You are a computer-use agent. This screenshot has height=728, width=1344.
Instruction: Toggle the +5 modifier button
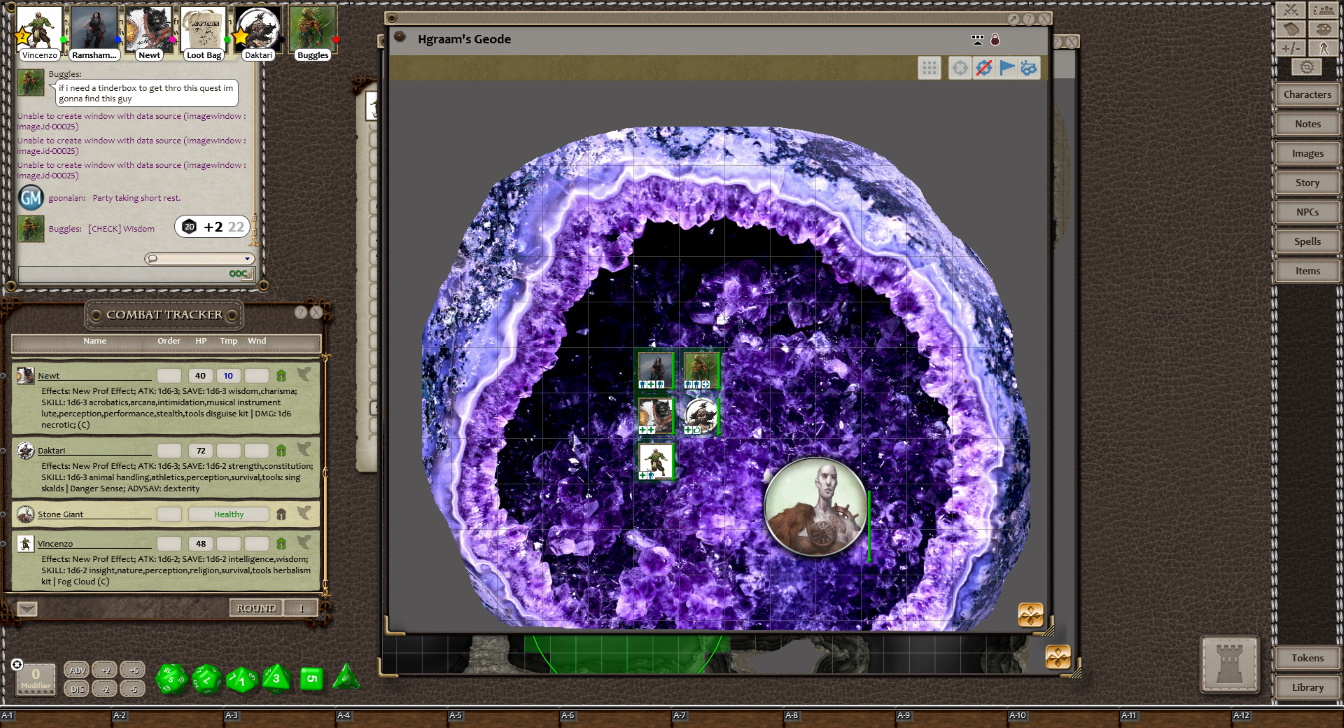[x=133, y=670]
